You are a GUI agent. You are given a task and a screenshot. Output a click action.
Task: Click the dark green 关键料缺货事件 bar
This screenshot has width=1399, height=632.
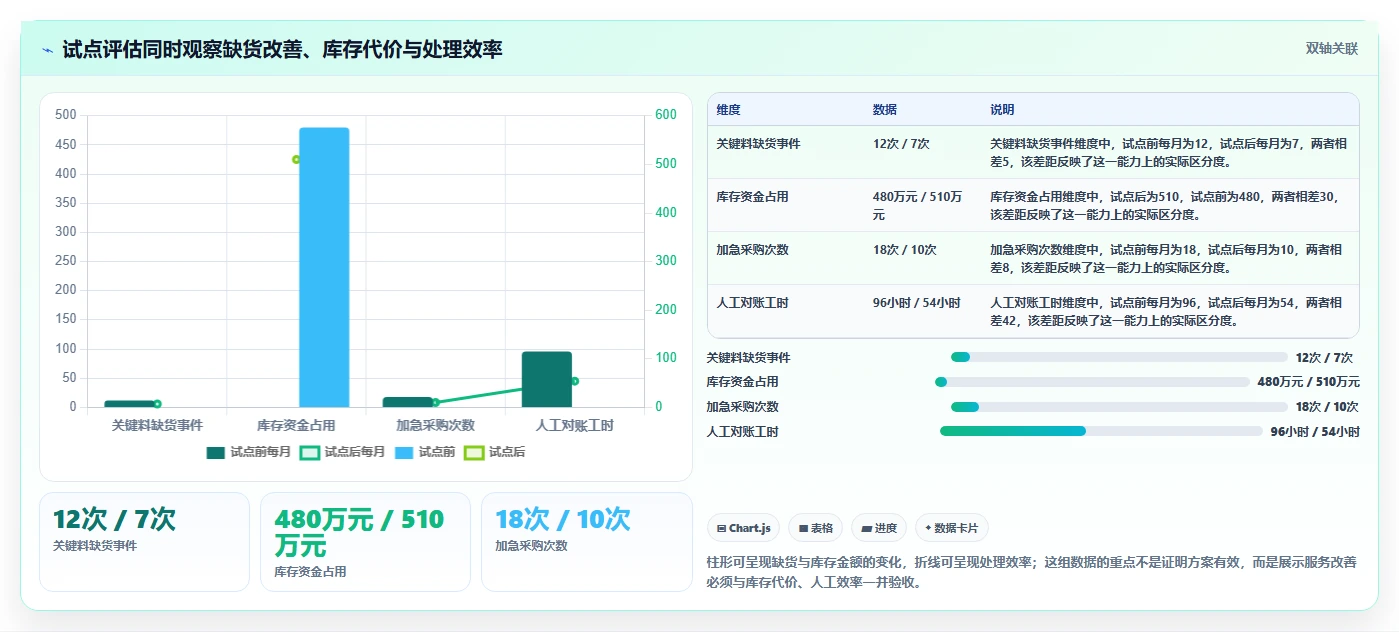pyautogui.click(x=129, y=404)
